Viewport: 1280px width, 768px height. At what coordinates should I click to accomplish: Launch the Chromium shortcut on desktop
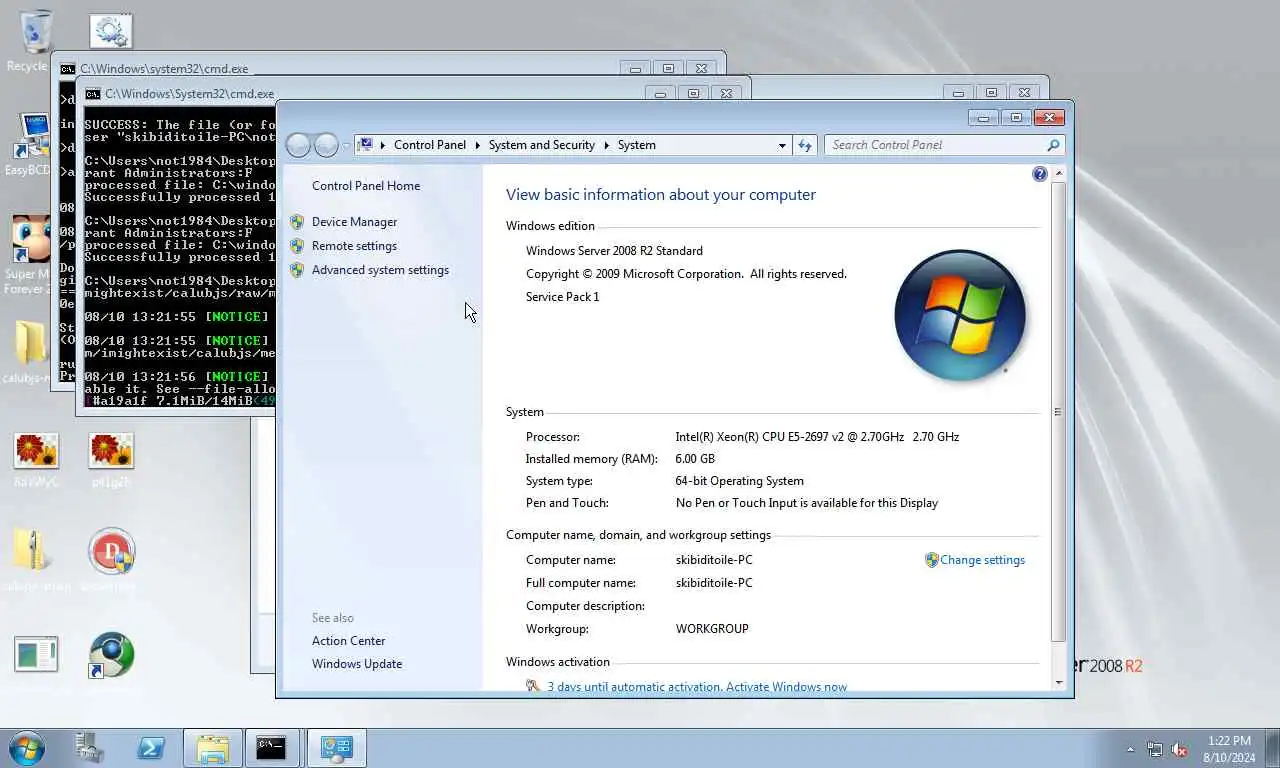(111, 655)
